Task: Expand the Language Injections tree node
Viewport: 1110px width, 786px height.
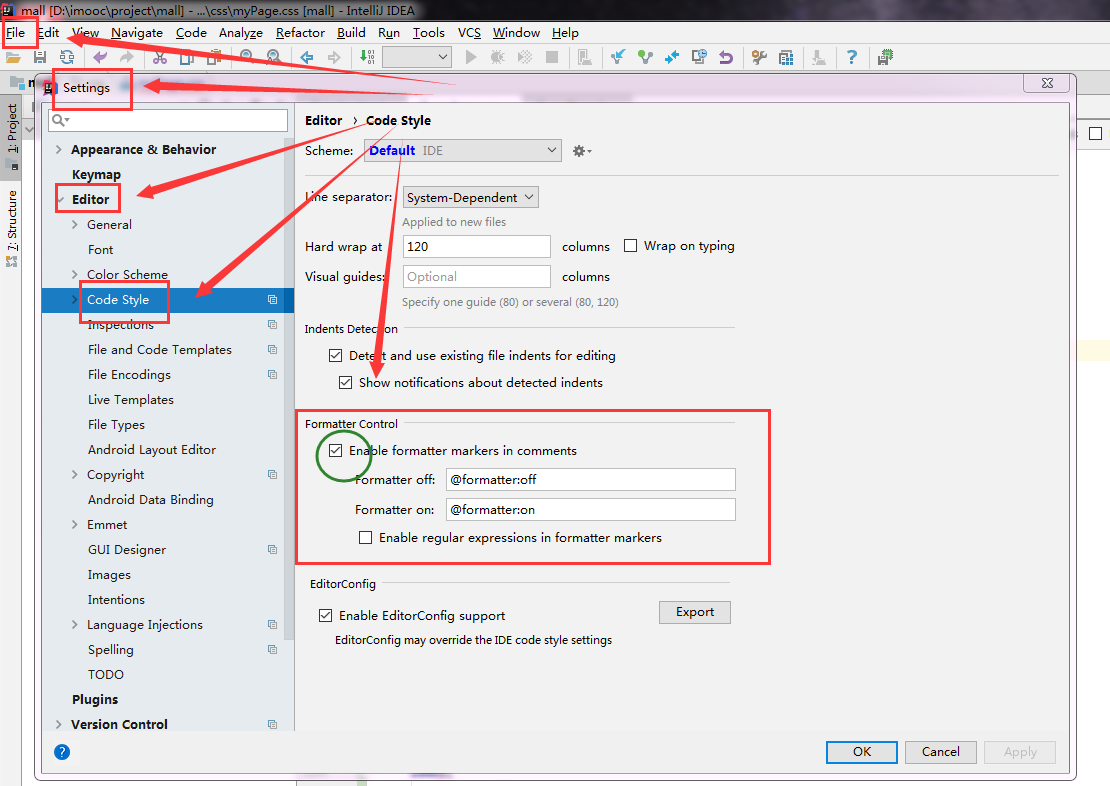Action: [x=74, y=625]
